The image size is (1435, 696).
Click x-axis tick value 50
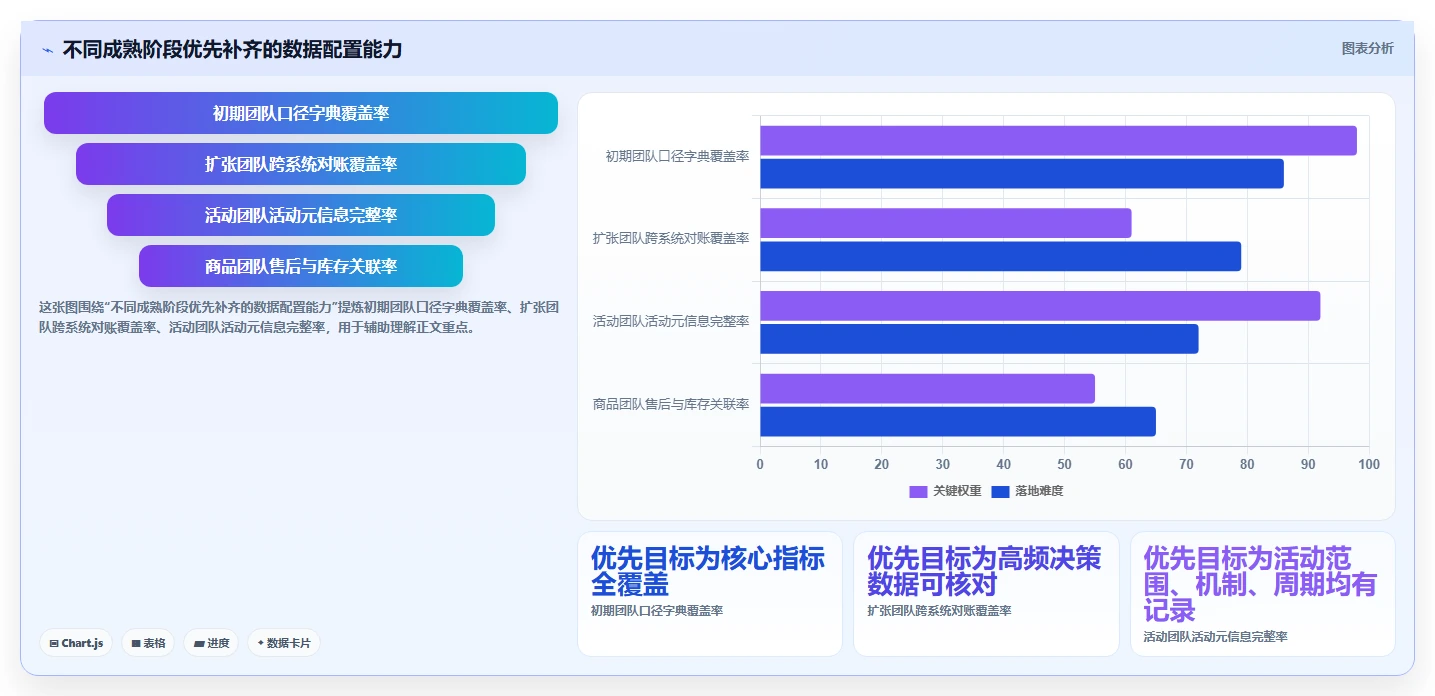point(1064,464)
